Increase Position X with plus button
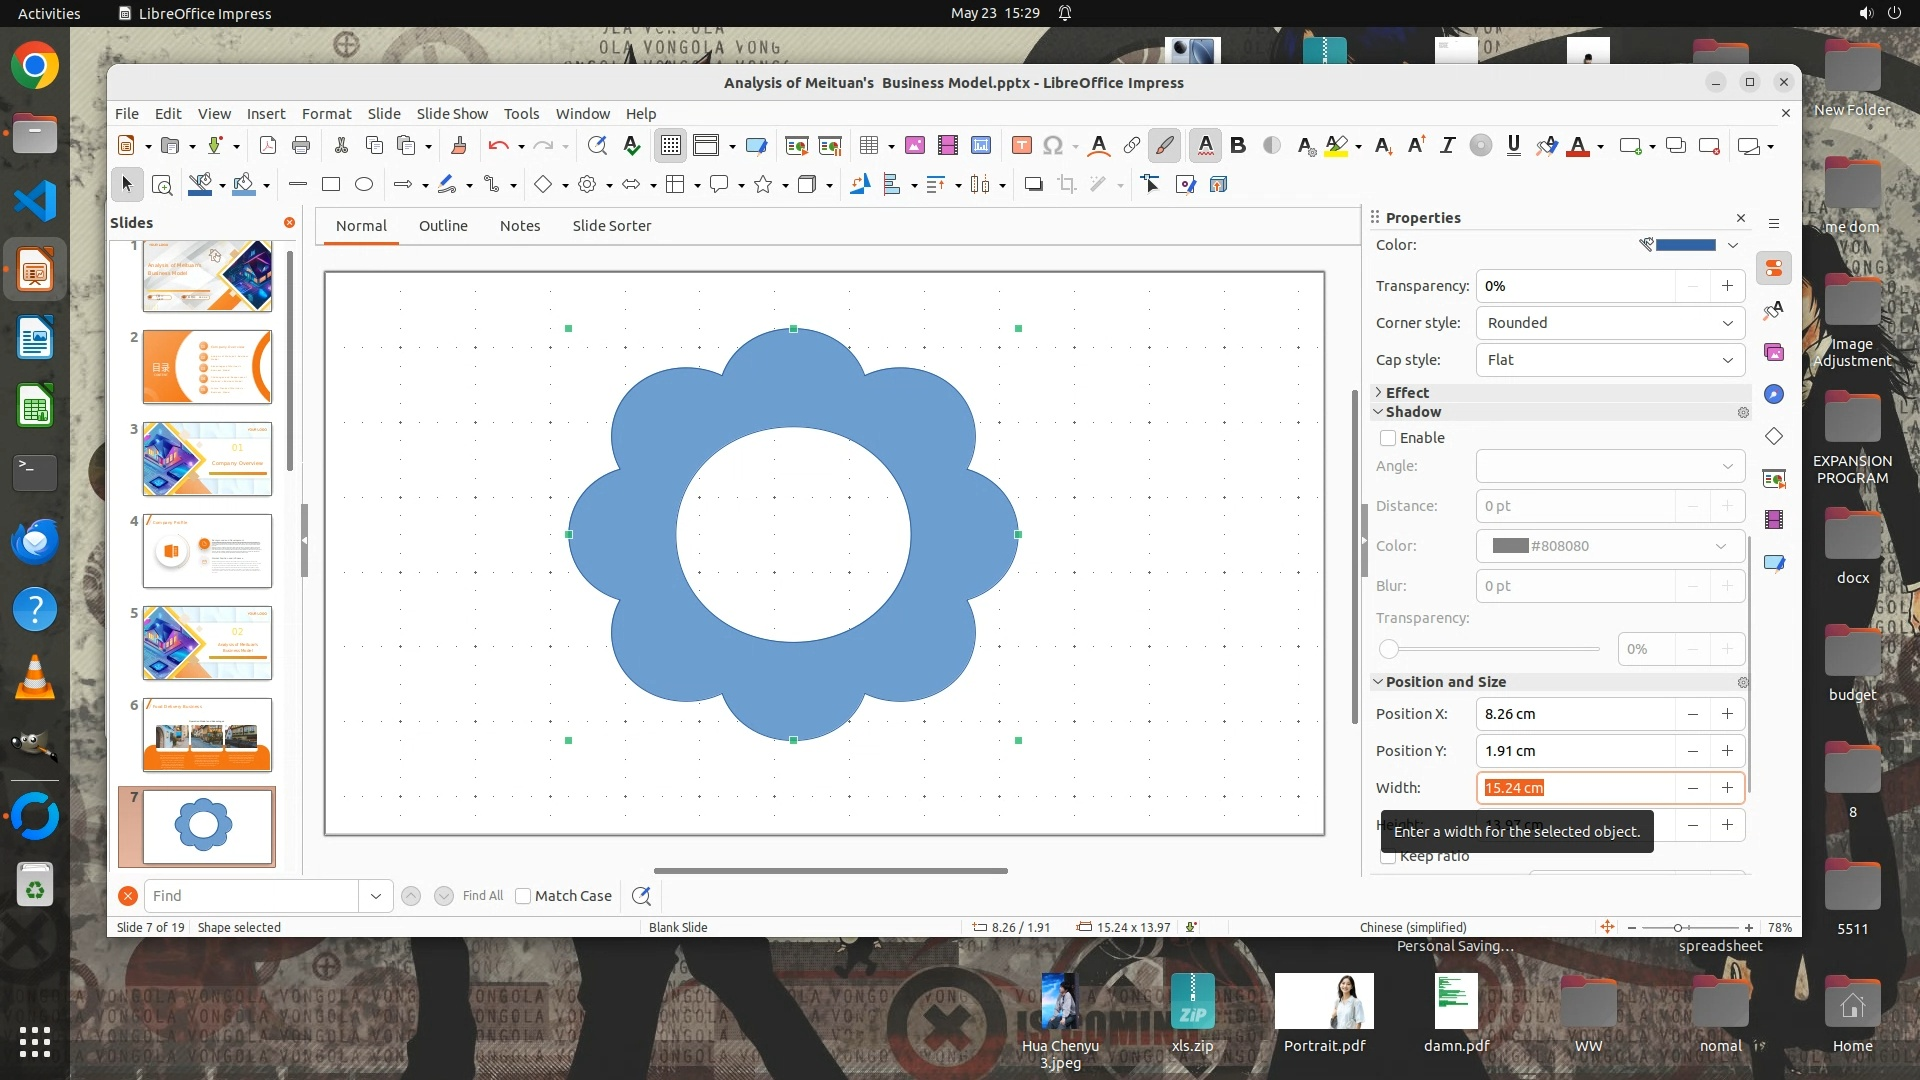Screen dimensions: 1920x1080 [1727, 714]
